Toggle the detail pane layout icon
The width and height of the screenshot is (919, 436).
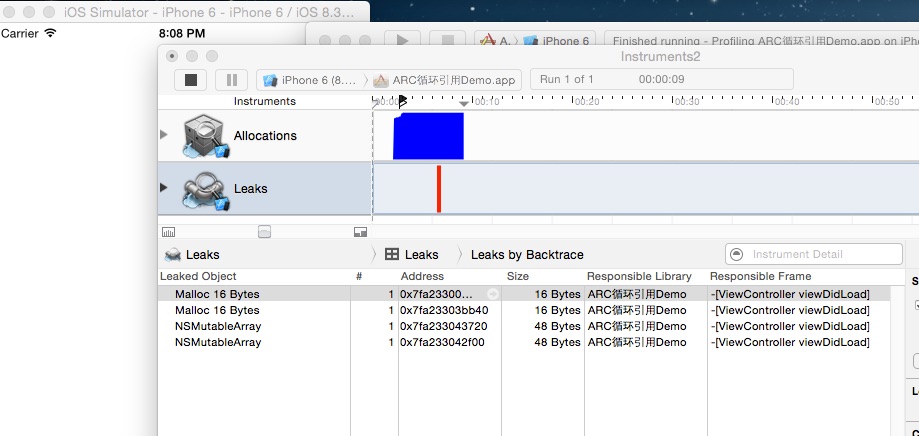pos(360,232)
